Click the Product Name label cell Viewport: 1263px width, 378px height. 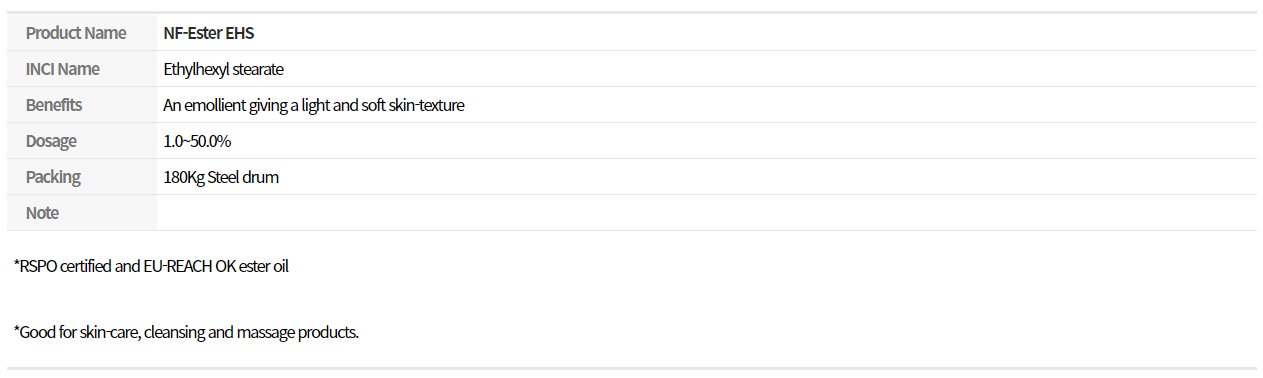82,33
